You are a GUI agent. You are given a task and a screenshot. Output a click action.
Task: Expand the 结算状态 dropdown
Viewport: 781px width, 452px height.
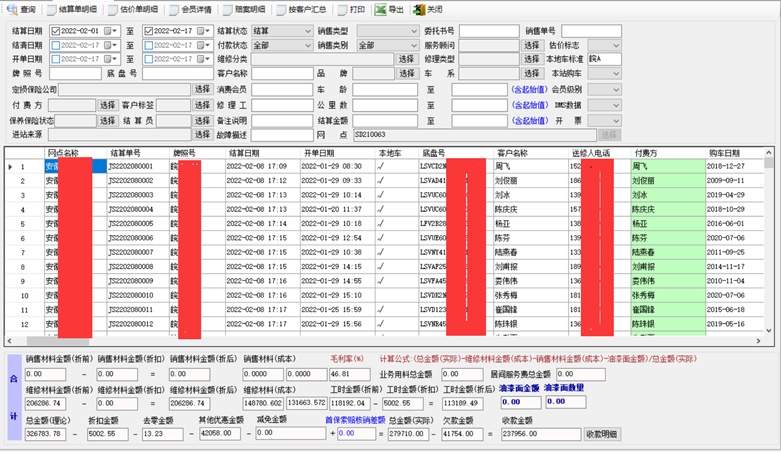[x=306, y=31]
